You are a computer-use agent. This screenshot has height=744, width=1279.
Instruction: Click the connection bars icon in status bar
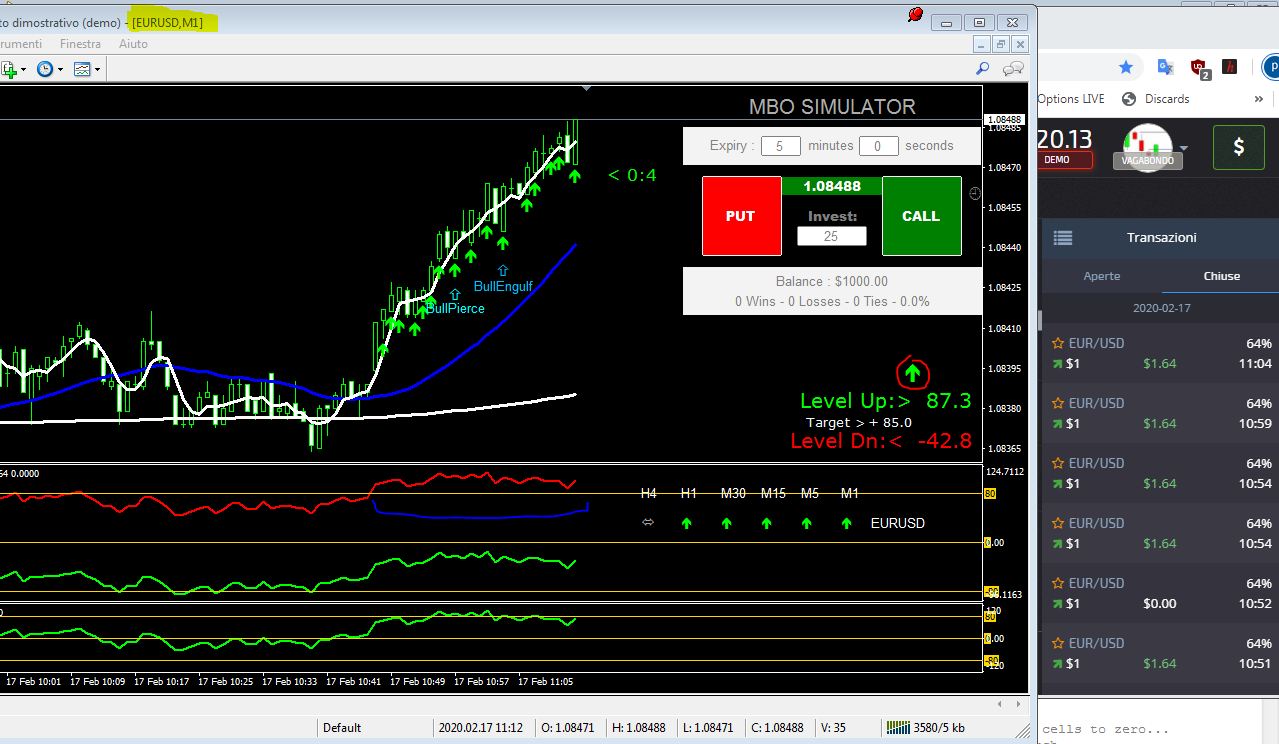coord(899,727)
